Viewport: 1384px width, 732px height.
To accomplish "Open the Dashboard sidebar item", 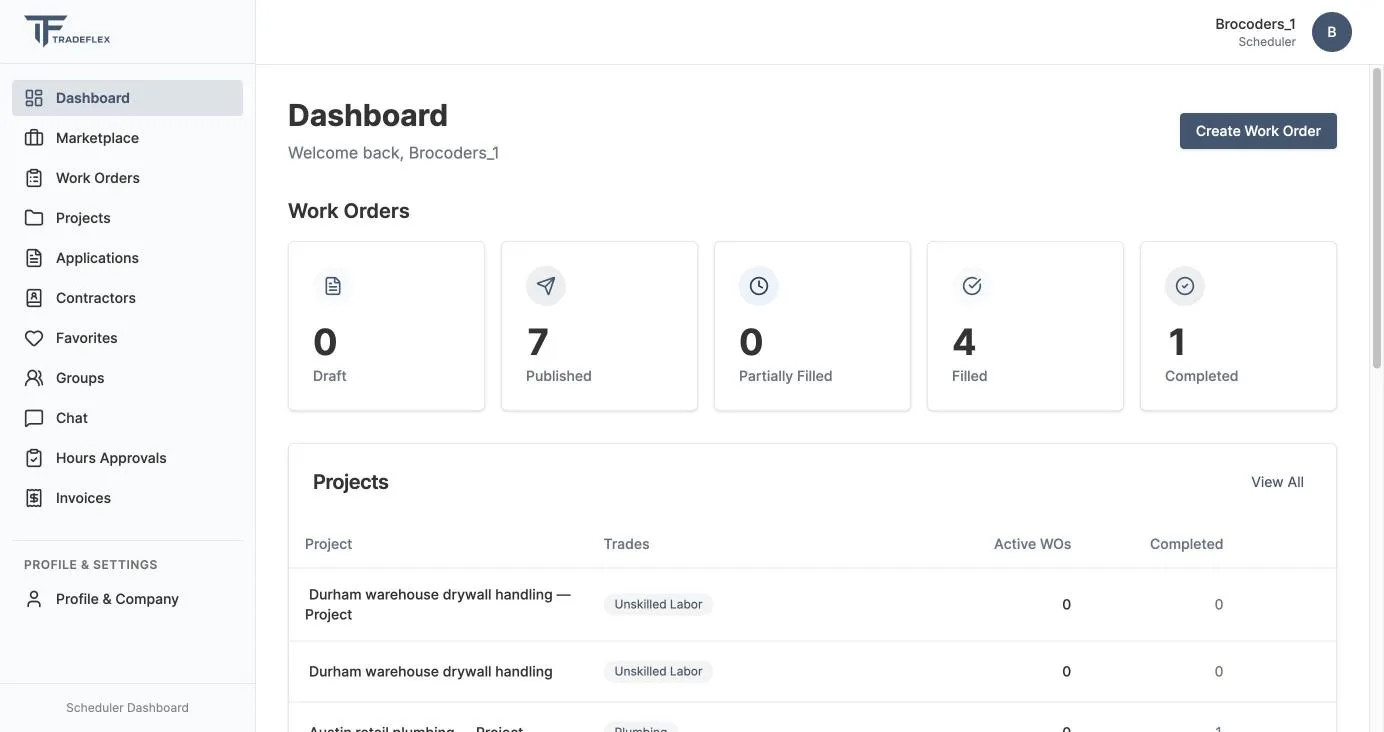I will [127, 98].
